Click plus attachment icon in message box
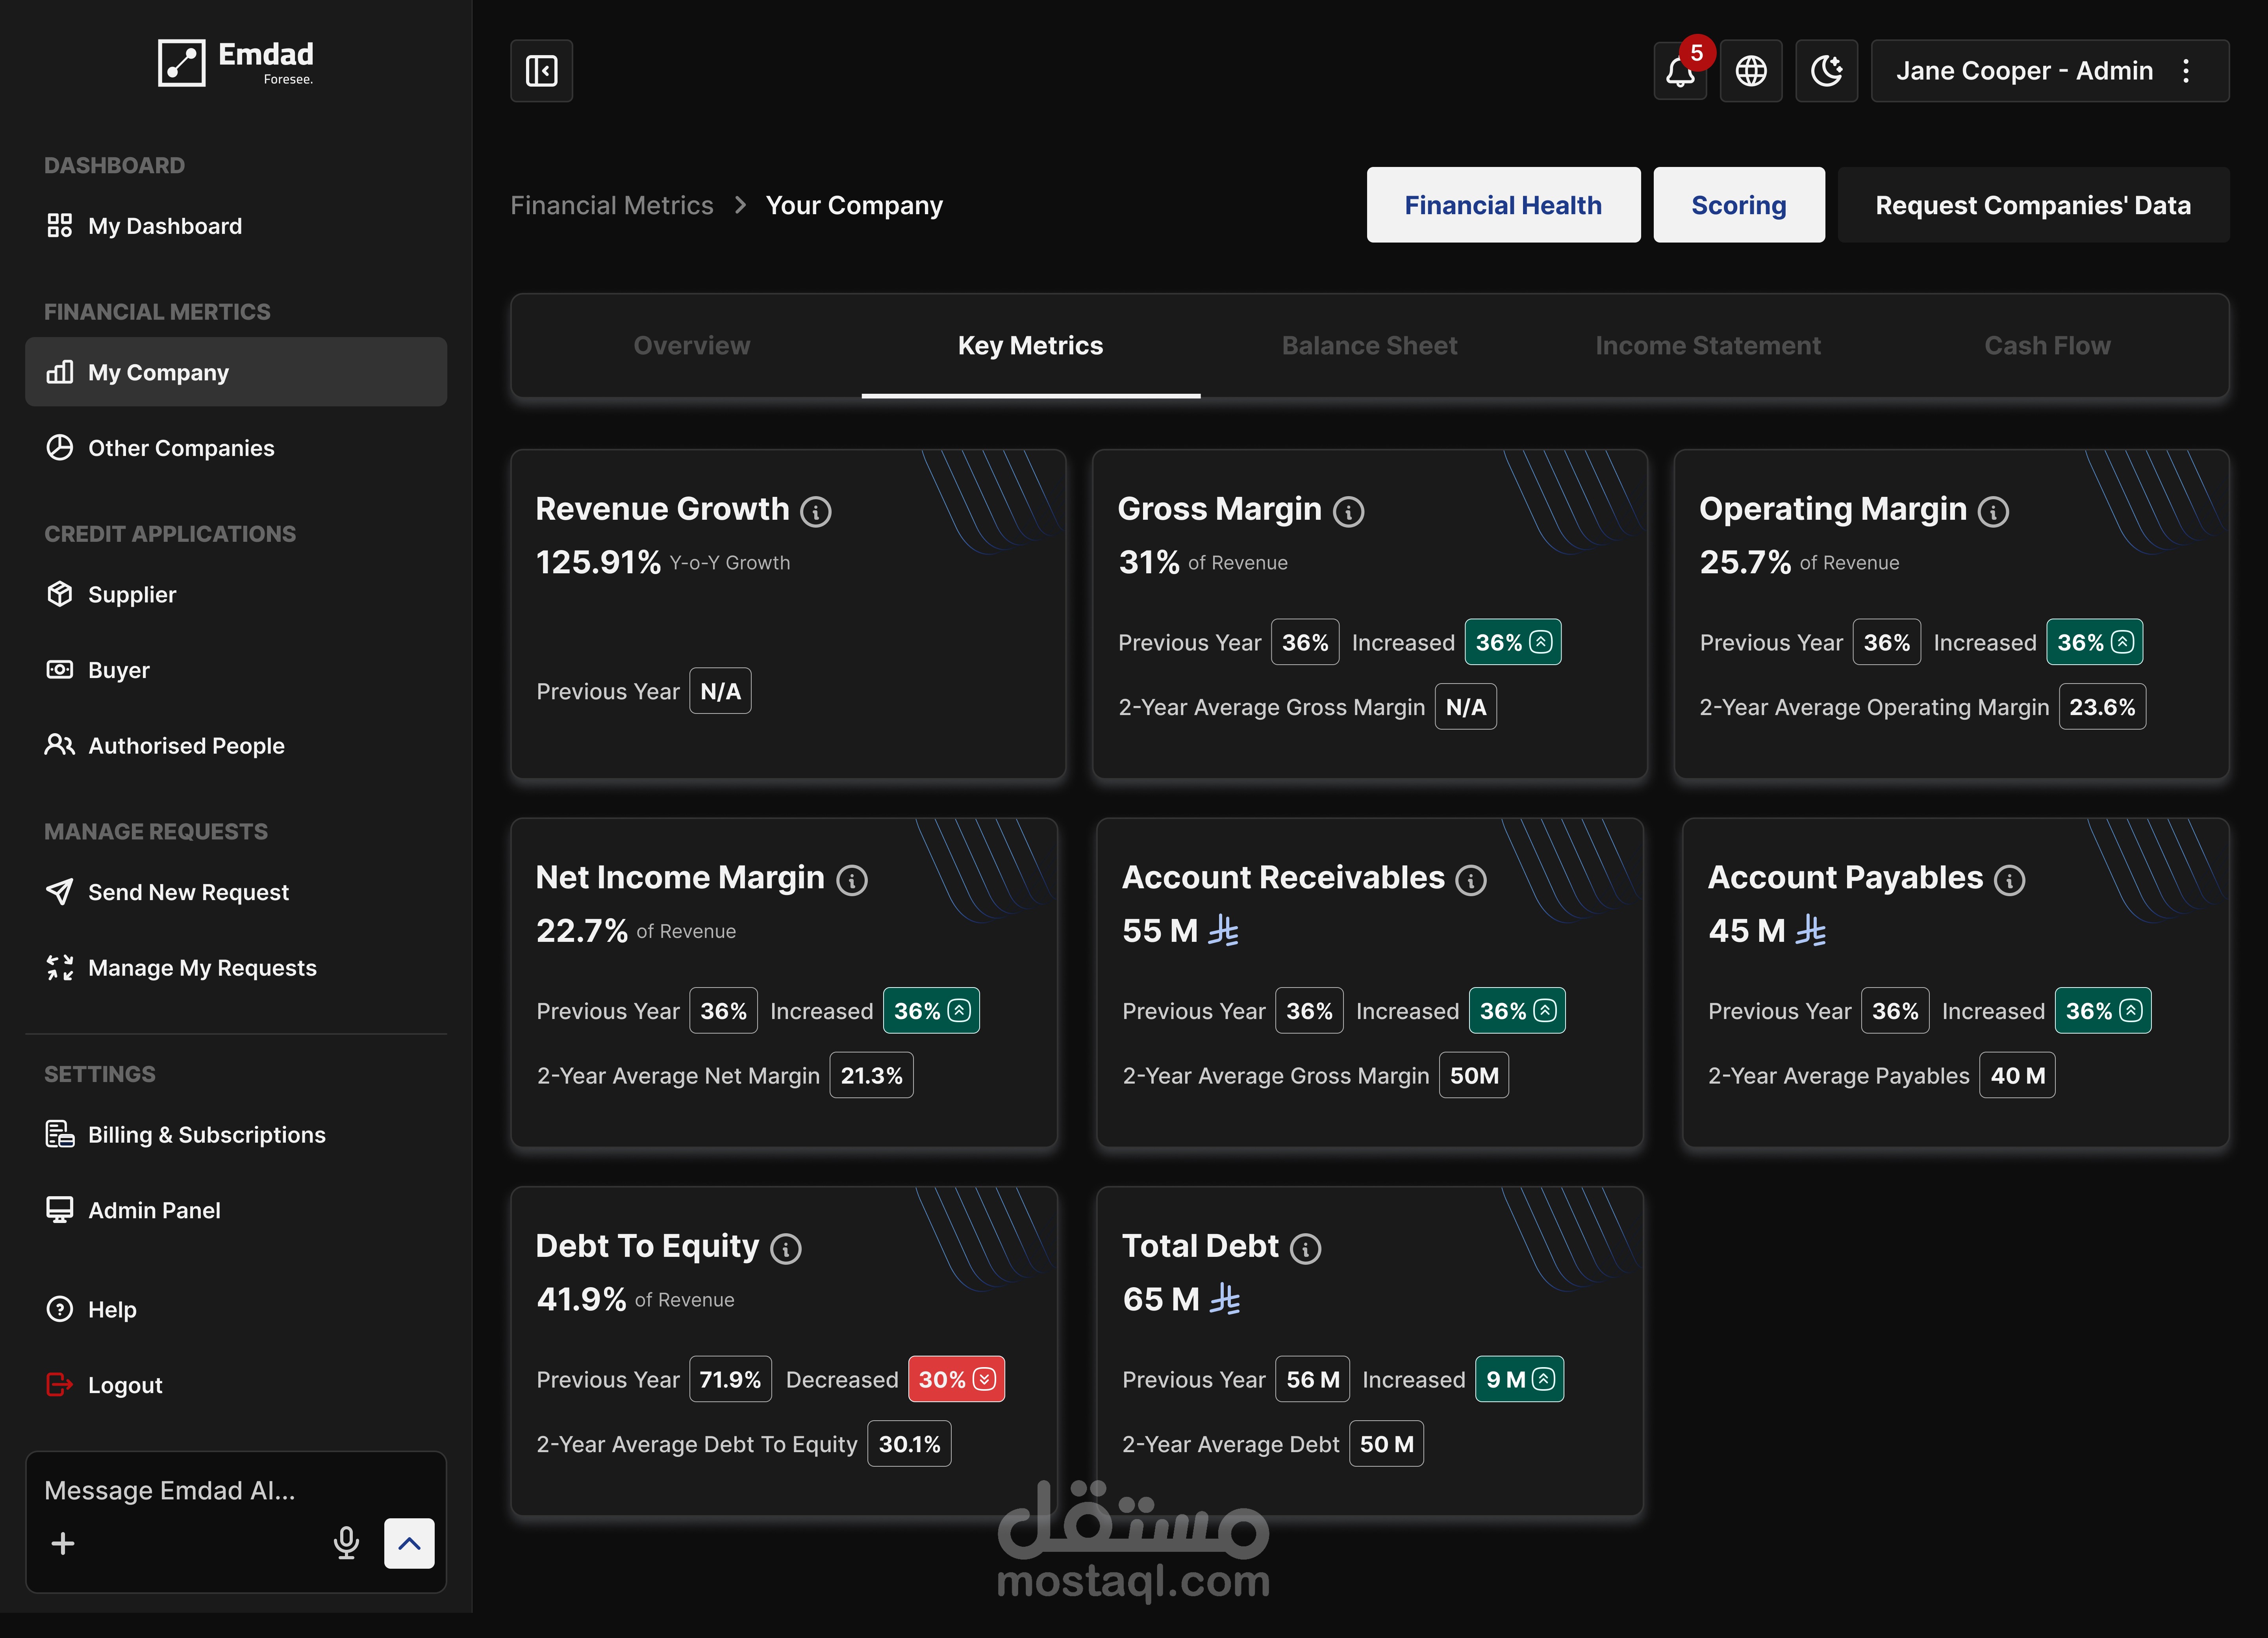The height and width of the screenshot is (1638, 2268). [63, 1543]
